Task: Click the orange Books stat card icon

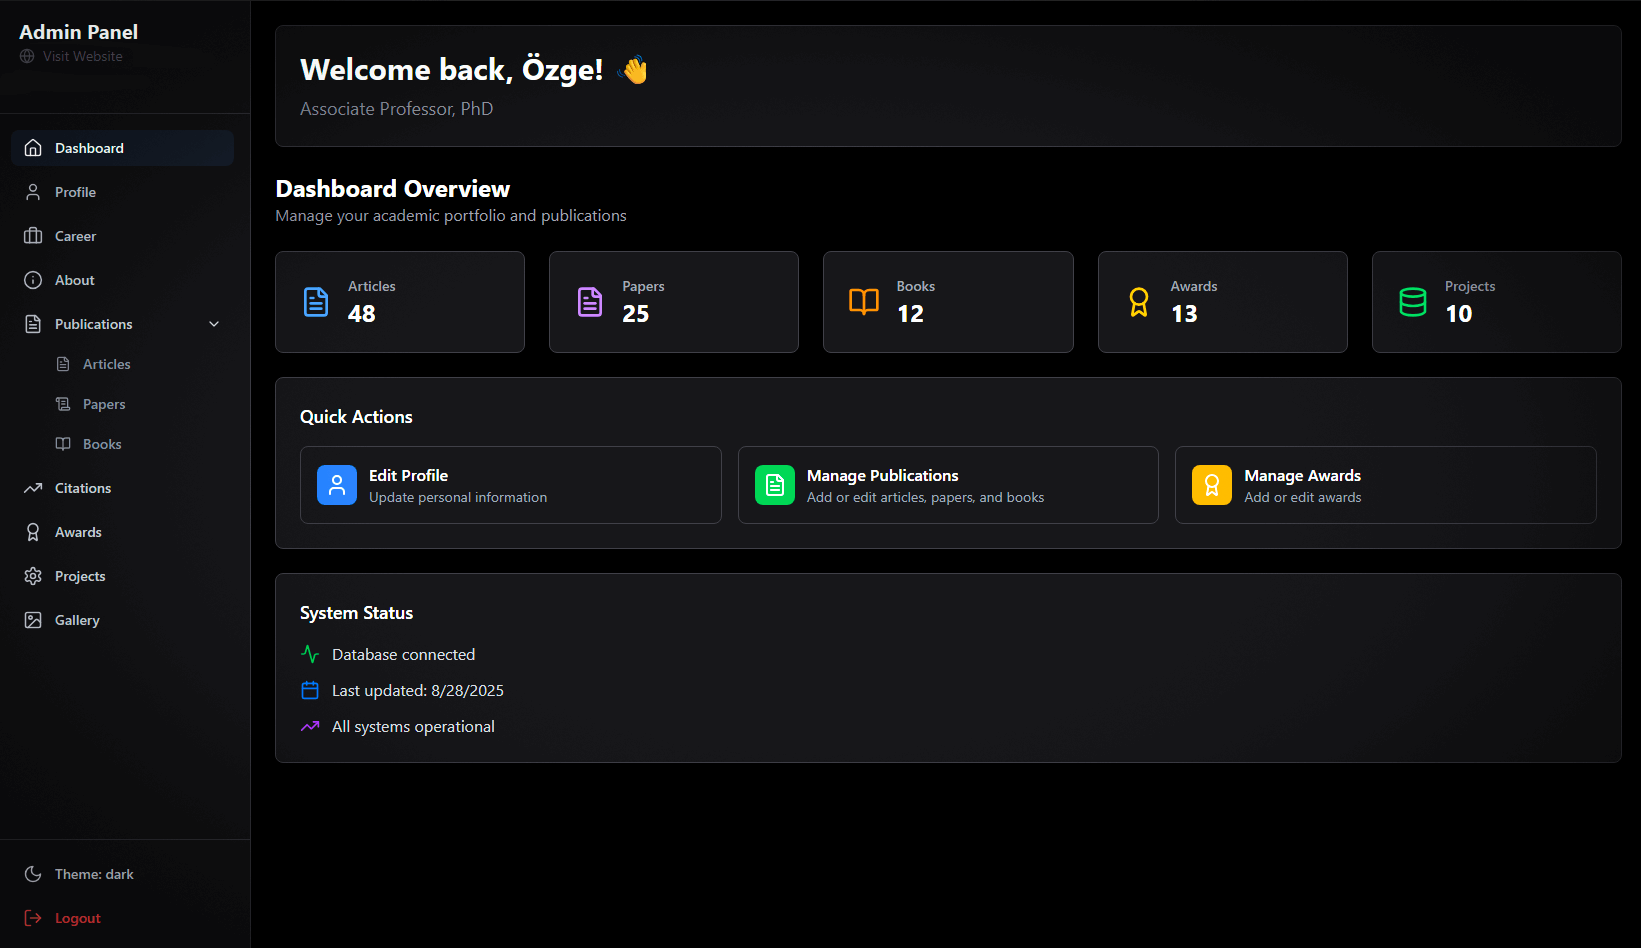Action: click(x=864, y=302)
